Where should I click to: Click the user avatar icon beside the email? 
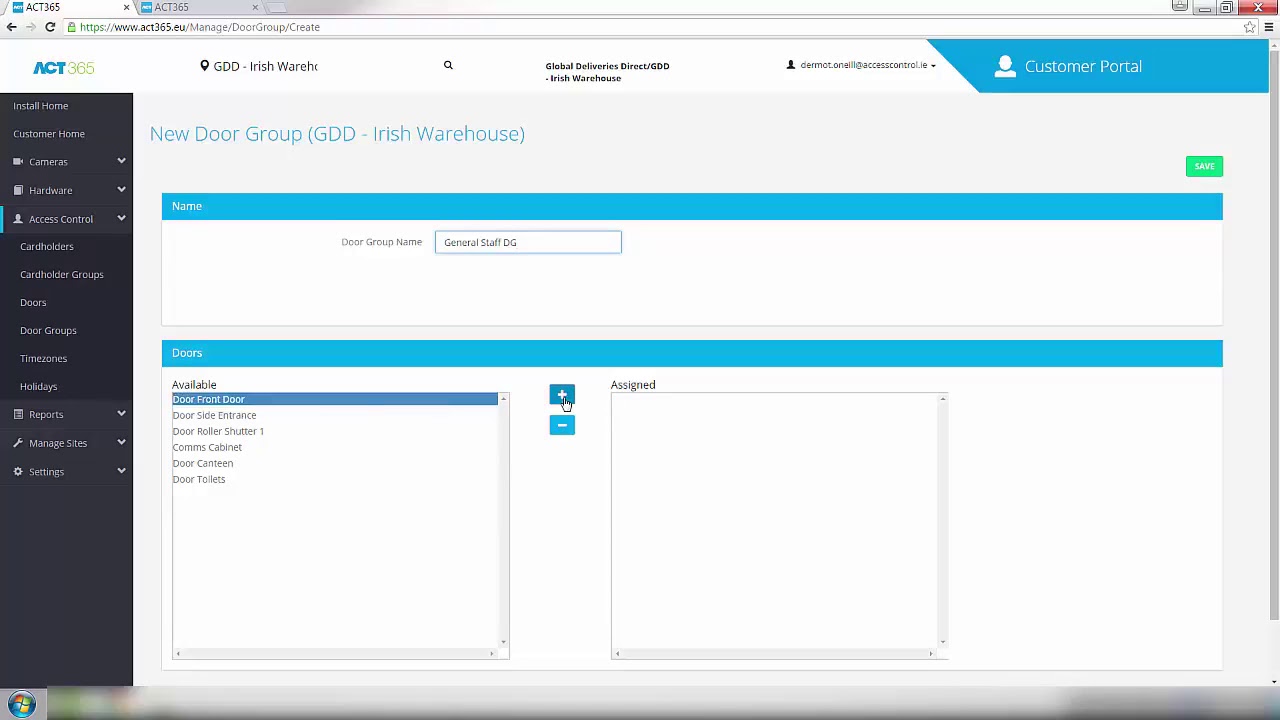(x=791, y=65)
